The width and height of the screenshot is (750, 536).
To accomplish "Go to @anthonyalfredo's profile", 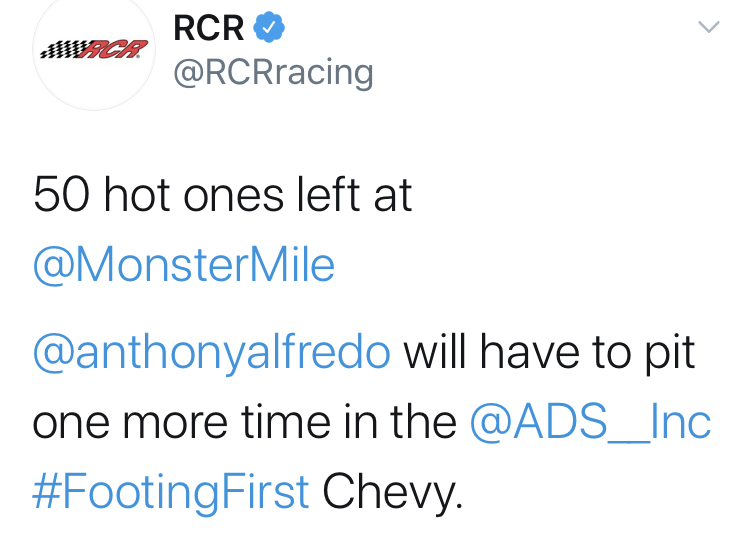I will pos(212,354).
